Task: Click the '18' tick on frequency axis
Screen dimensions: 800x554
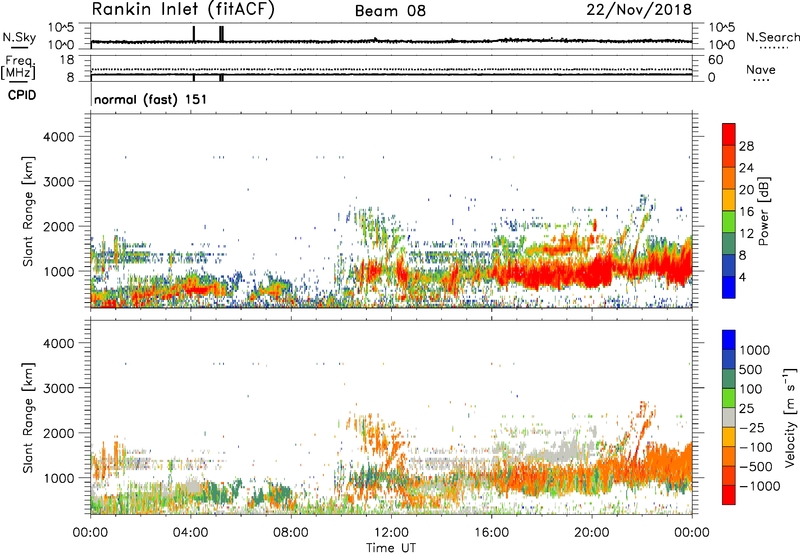Action: pyautogui.click(x=66, y=60)
